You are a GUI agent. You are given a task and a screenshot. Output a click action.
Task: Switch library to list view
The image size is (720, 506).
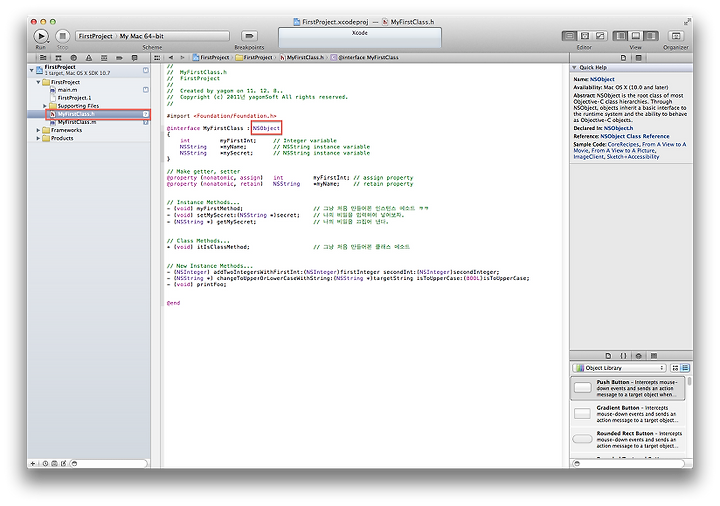tap(685, 368)
